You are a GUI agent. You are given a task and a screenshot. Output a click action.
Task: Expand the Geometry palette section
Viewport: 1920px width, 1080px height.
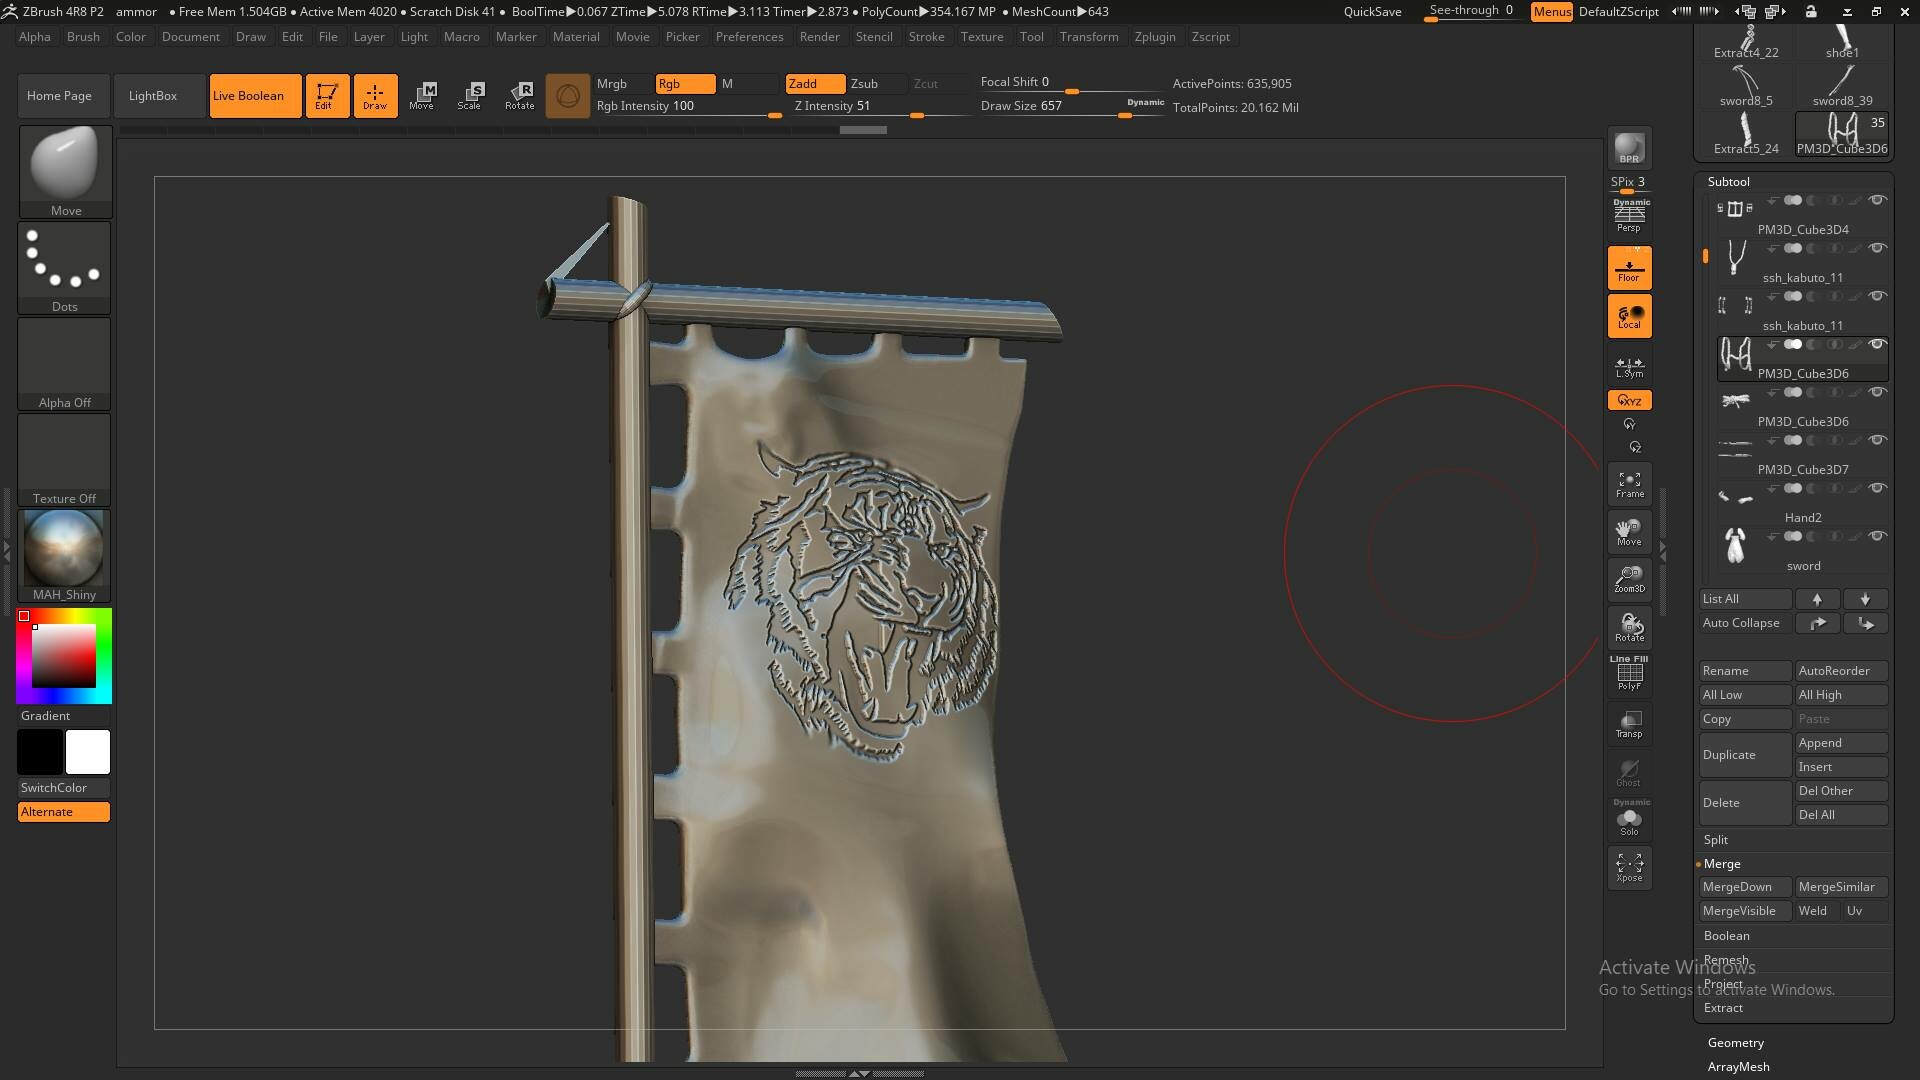[x=1735, y=1043]
